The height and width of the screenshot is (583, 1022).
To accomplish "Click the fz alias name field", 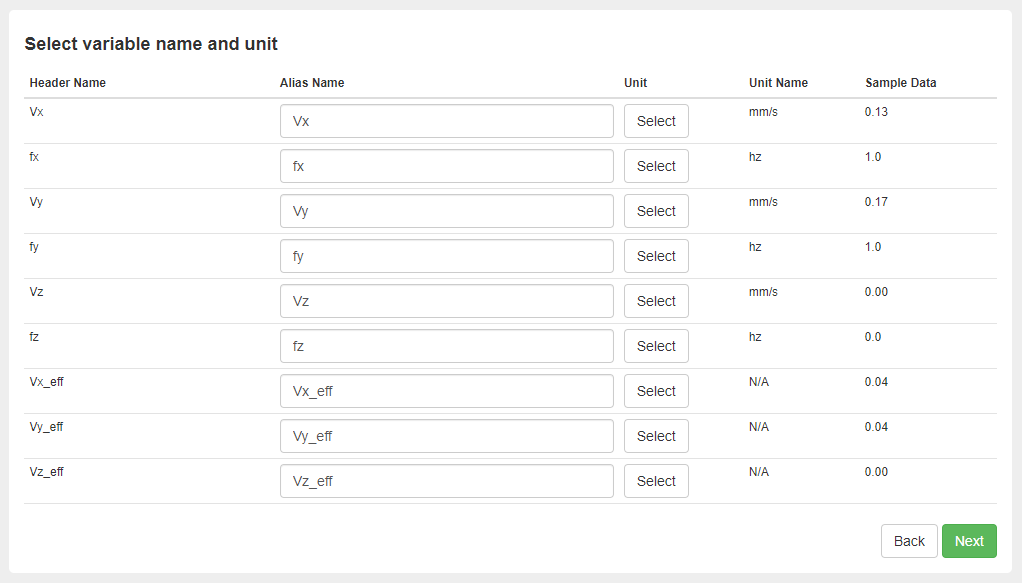I will 446,346.
